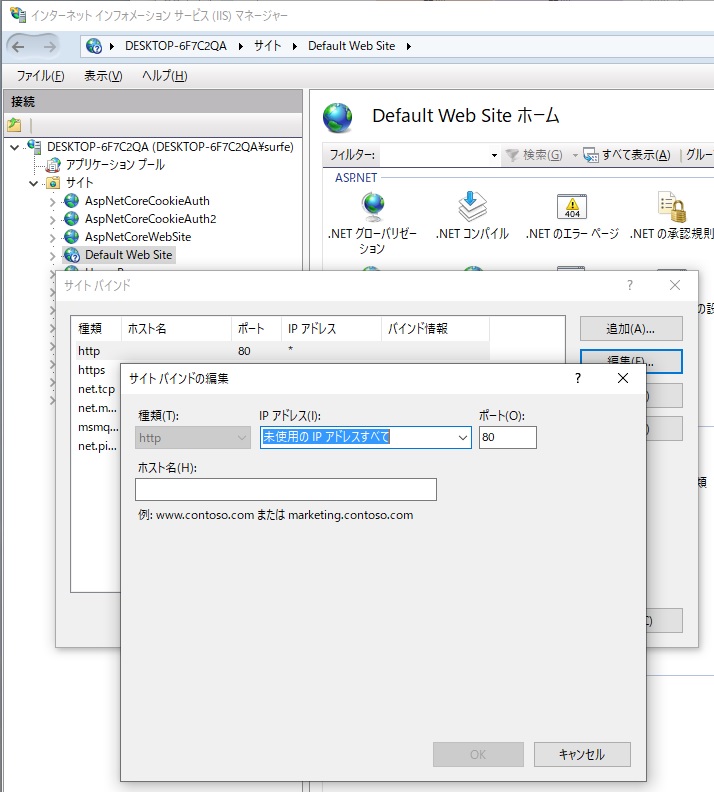Viewport: 714px width, 792px height.
Task: Collapse the サイト tree node
Action: pos(33,183)
